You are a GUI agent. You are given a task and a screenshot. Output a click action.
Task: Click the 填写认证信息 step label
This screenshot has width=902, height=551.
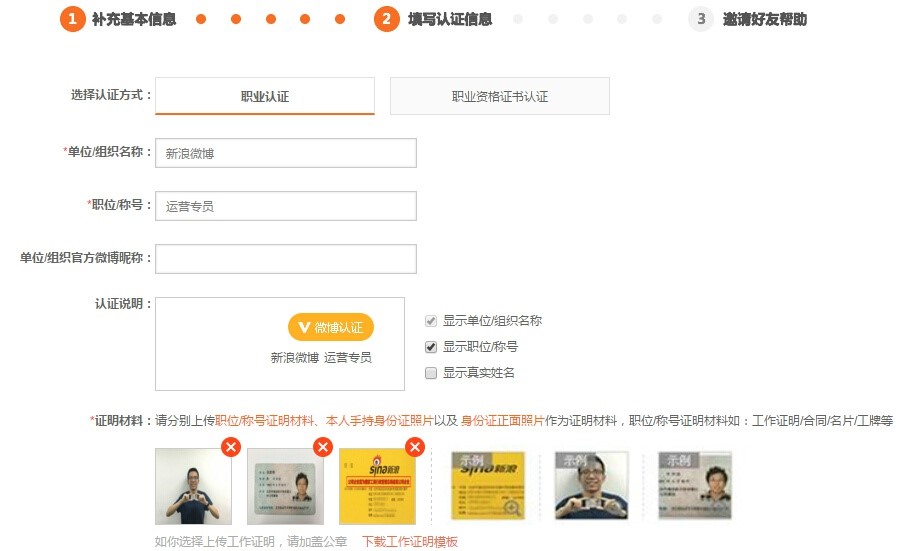pyautogui.click(x=450, y=19)
